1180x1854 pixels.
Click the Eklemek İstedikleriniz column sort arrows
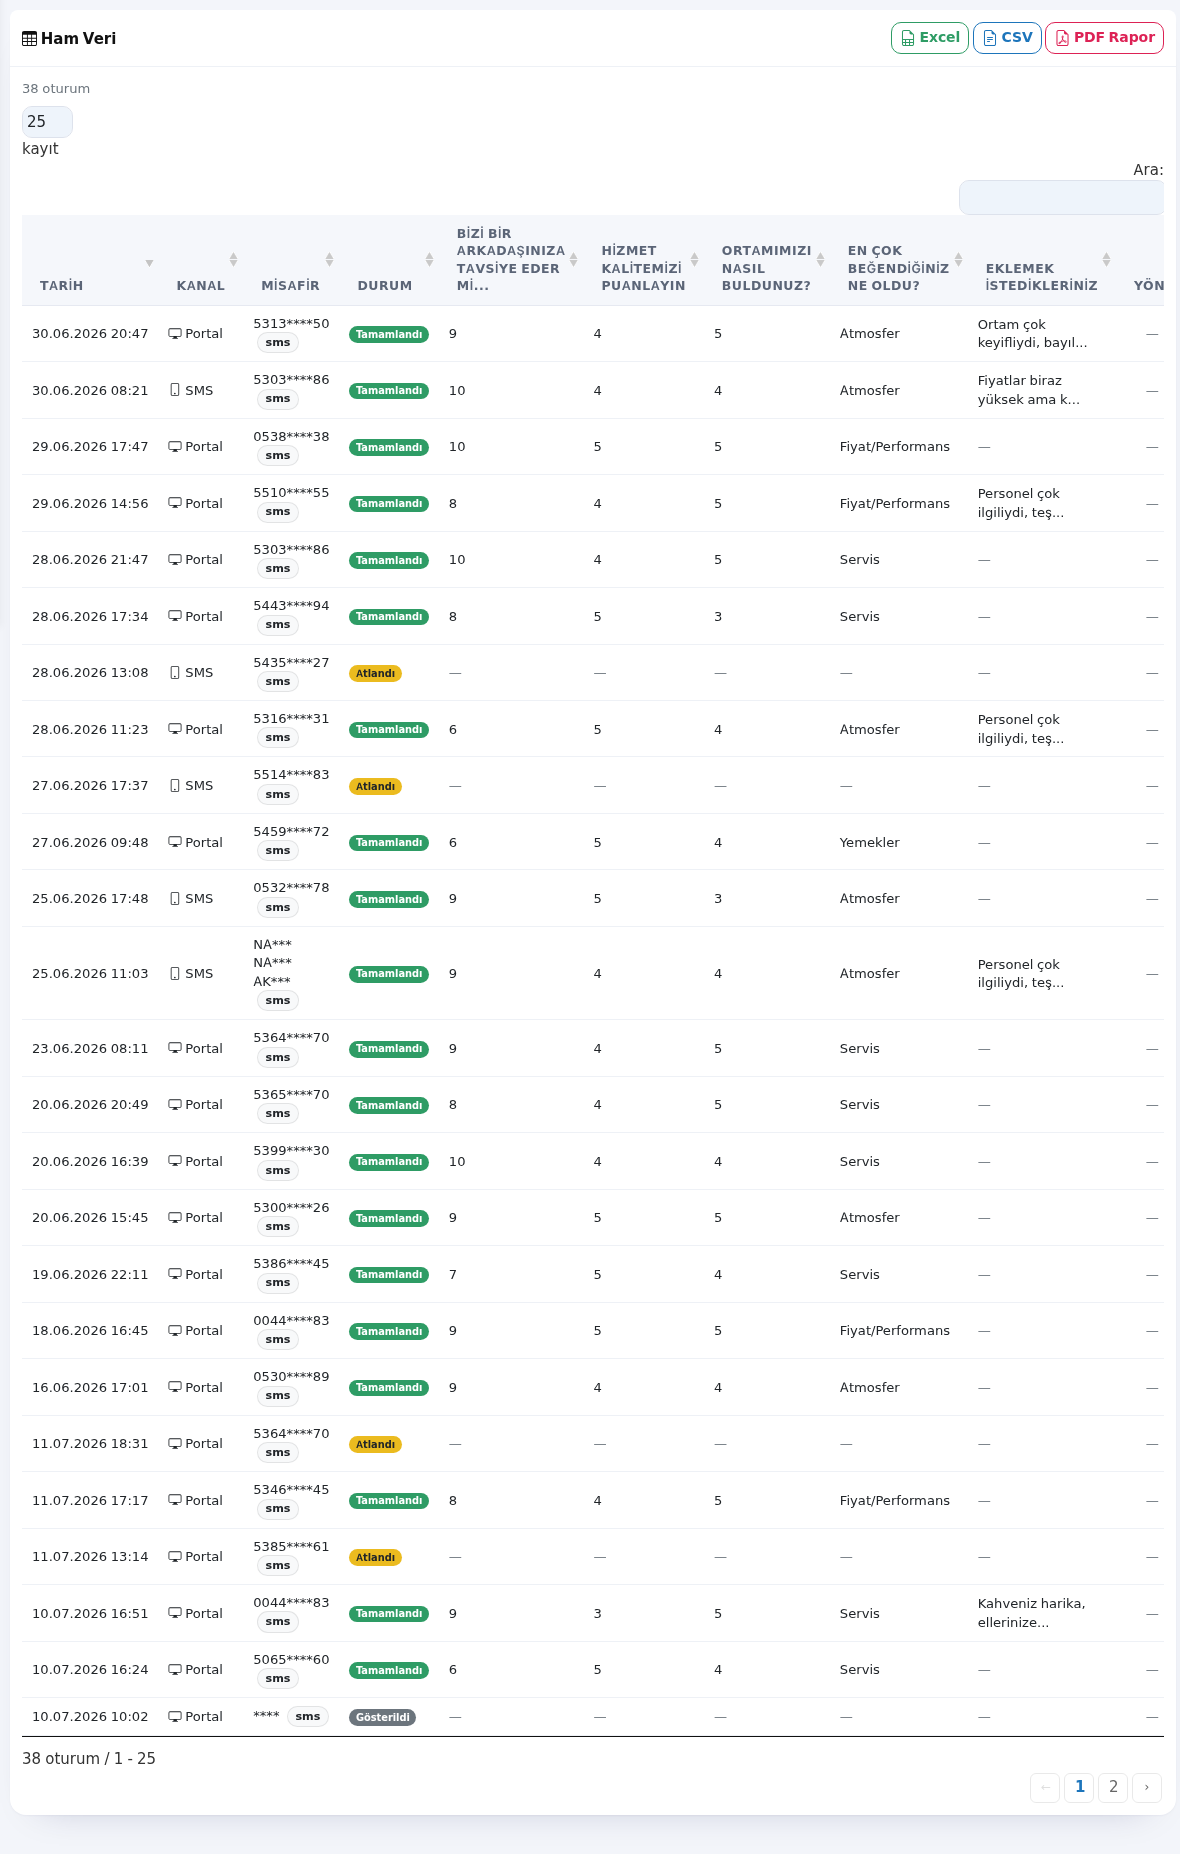(x=1106, y=260)
